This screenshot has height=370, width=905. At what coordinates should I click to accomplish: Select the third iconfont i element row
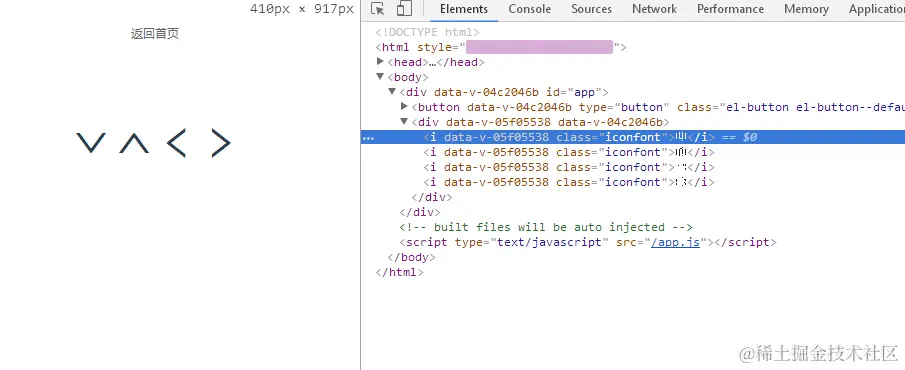tap(569, 167)
